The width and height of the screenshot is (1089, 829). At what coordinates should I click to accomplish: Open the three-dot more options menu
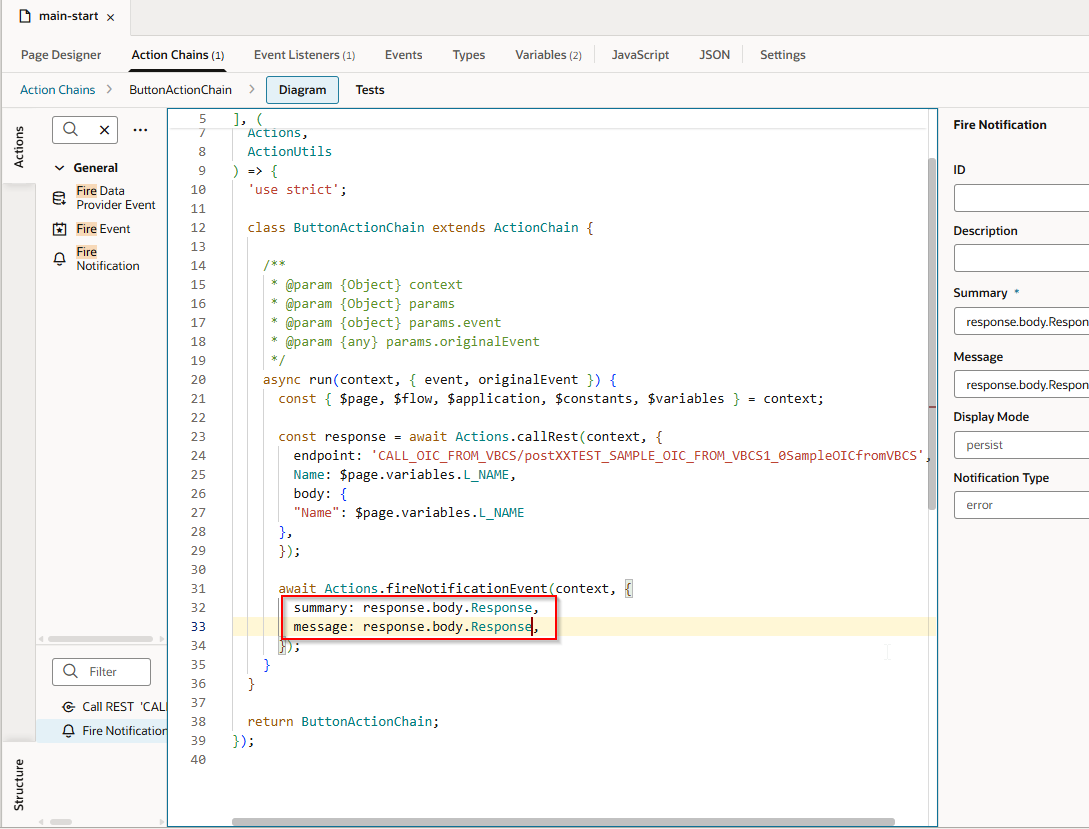[140, 130]
